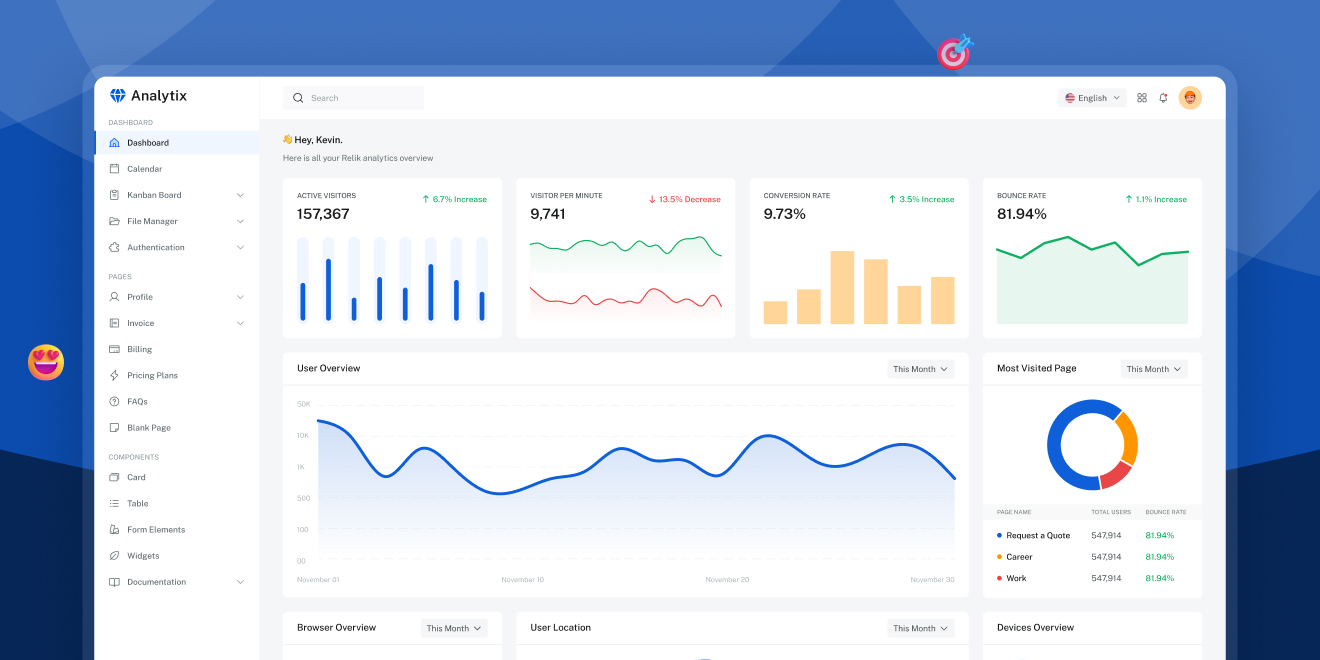Expand the File Manager chevron
This screenshot has width=1320, height=660.
[240, 221]
